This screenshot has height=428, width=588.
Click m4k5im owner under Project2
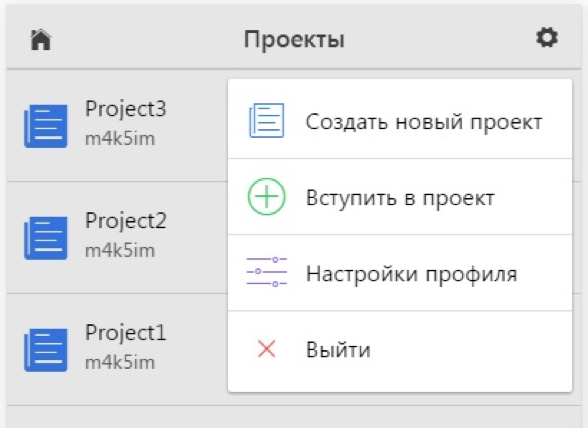(x=120, y=251)
